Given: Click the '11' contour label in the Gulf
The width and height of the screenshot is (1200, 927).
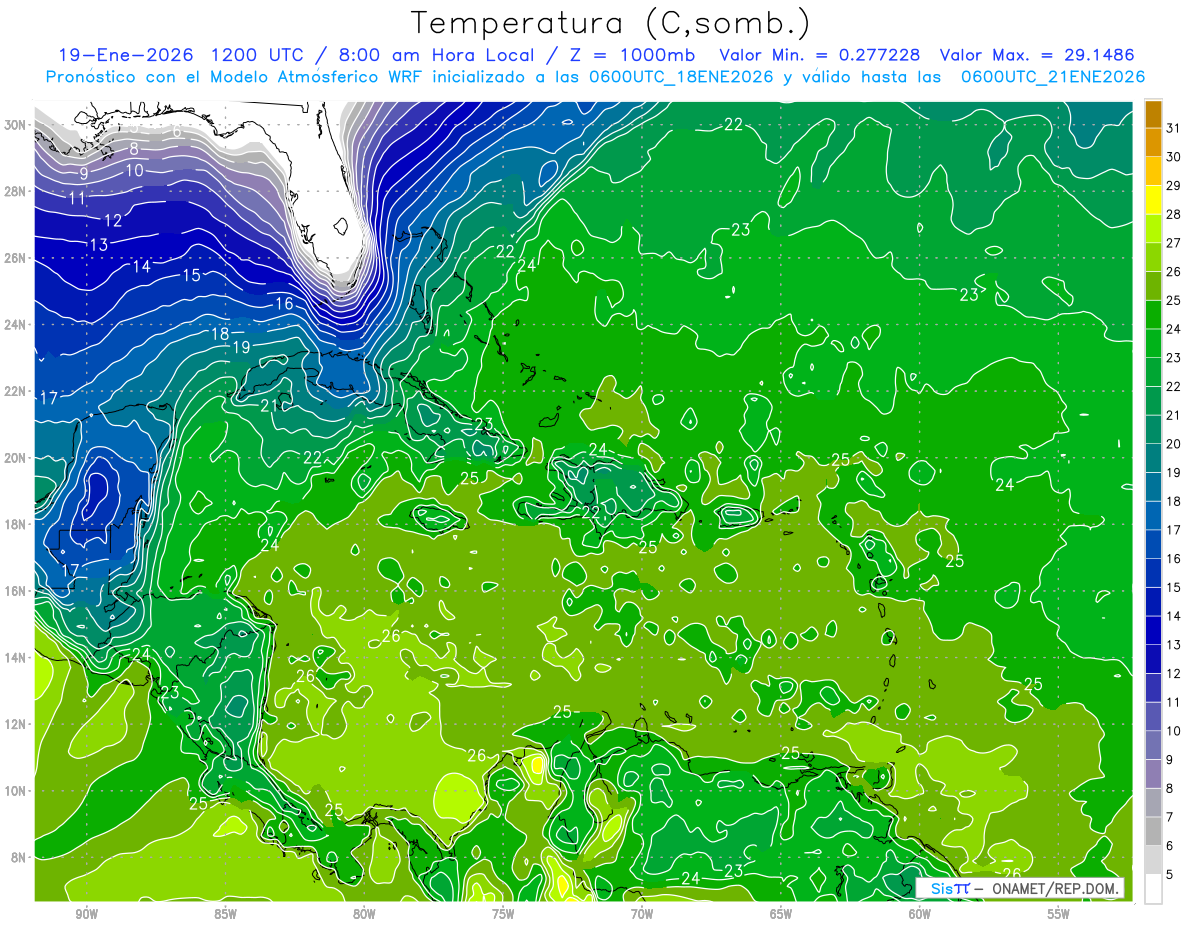Looking at the screenshot, I should [x=77, y=198].
